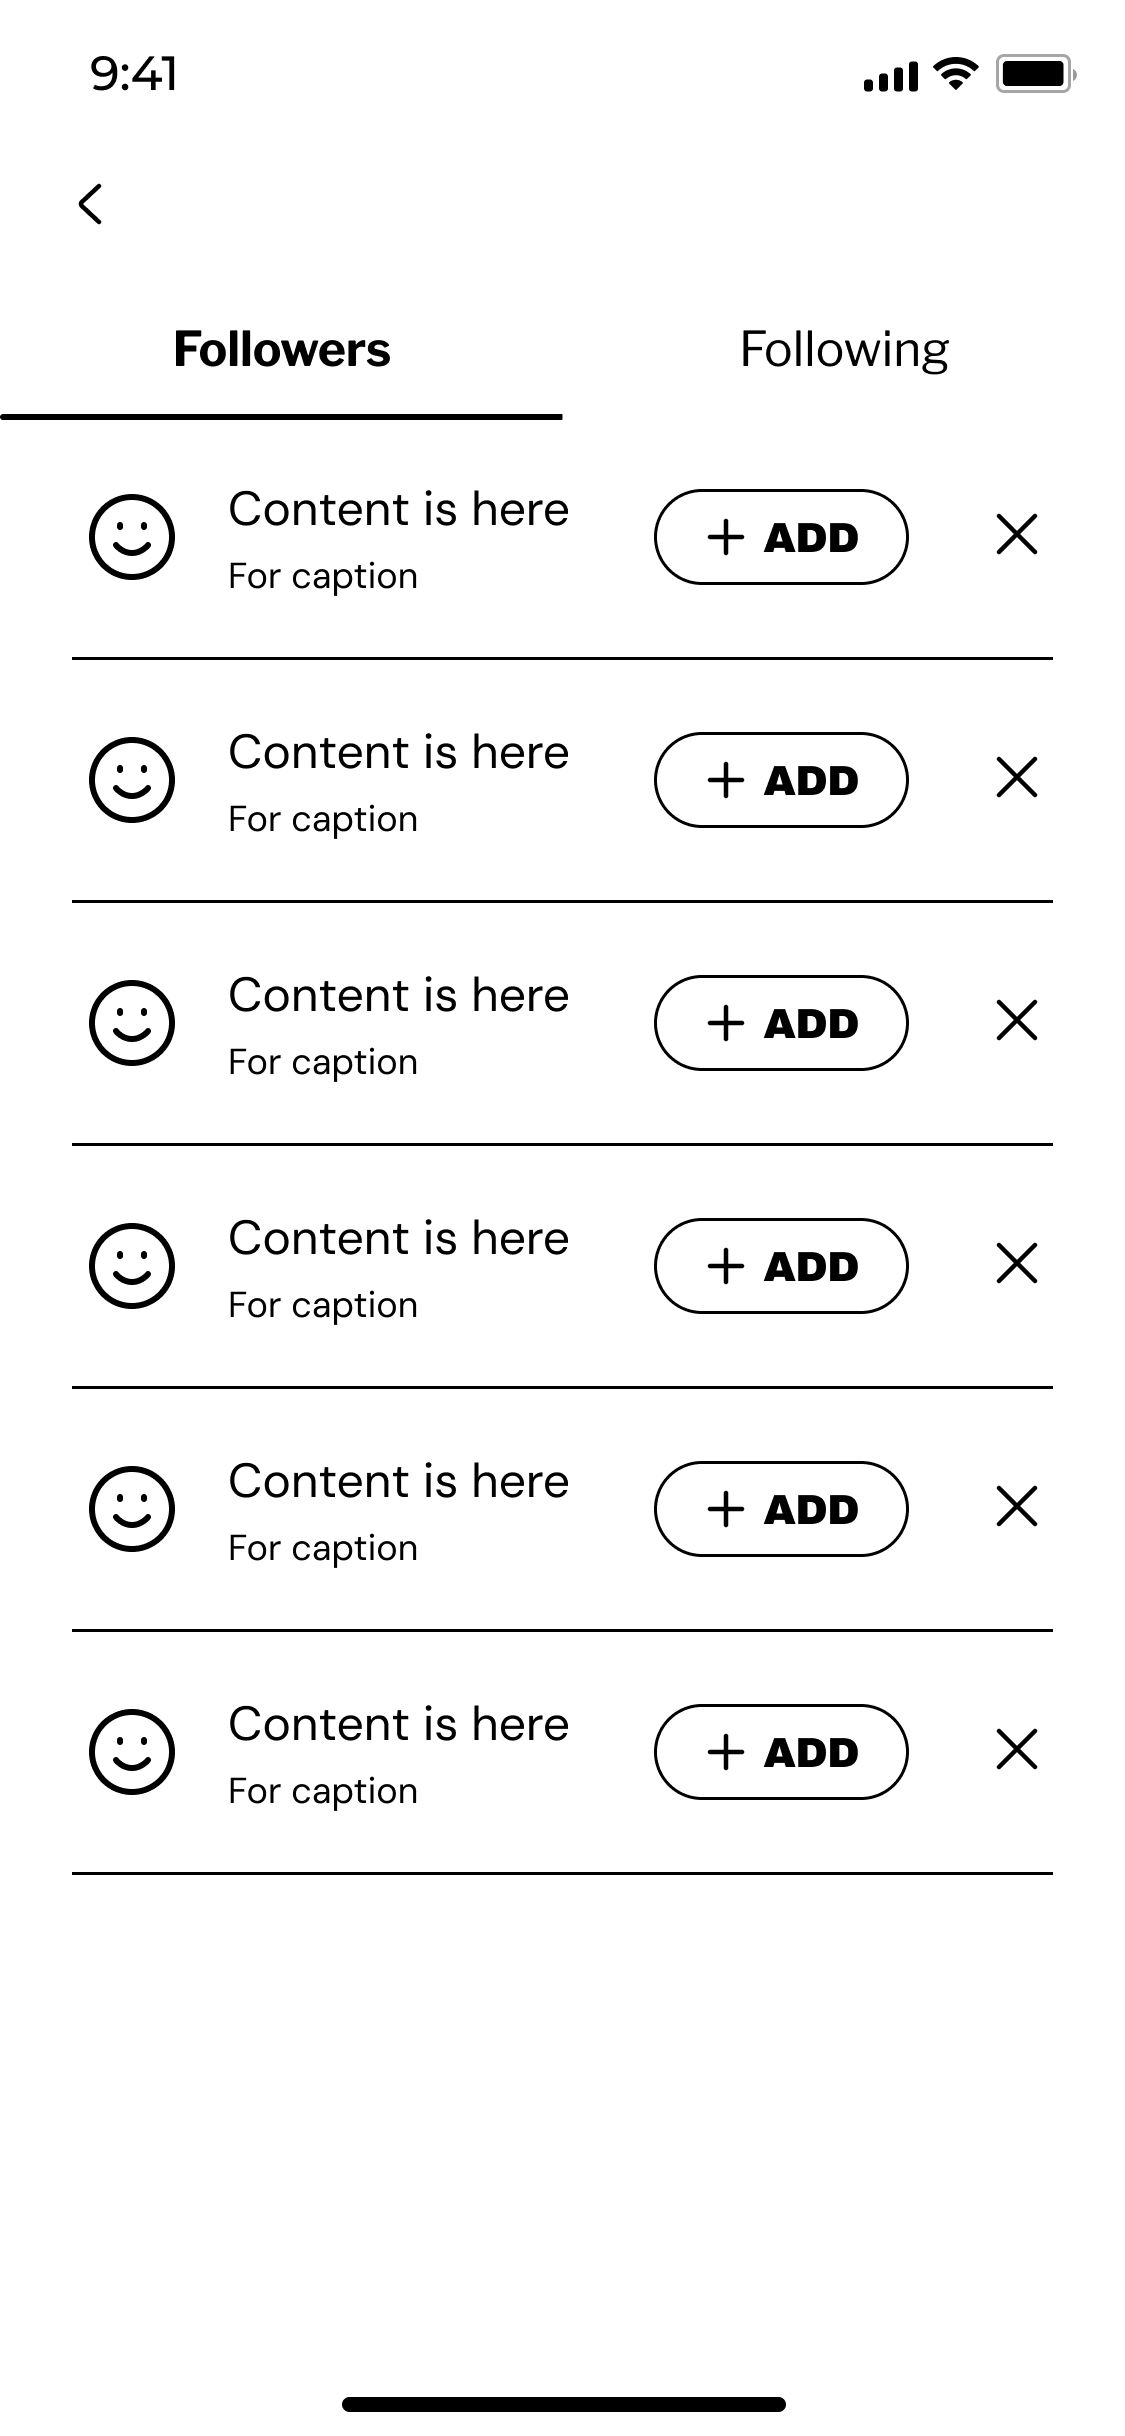Close the fifth row using X icon
The width and height of the screenshot is (1125, 2436).
(x=1016, y=1506)
